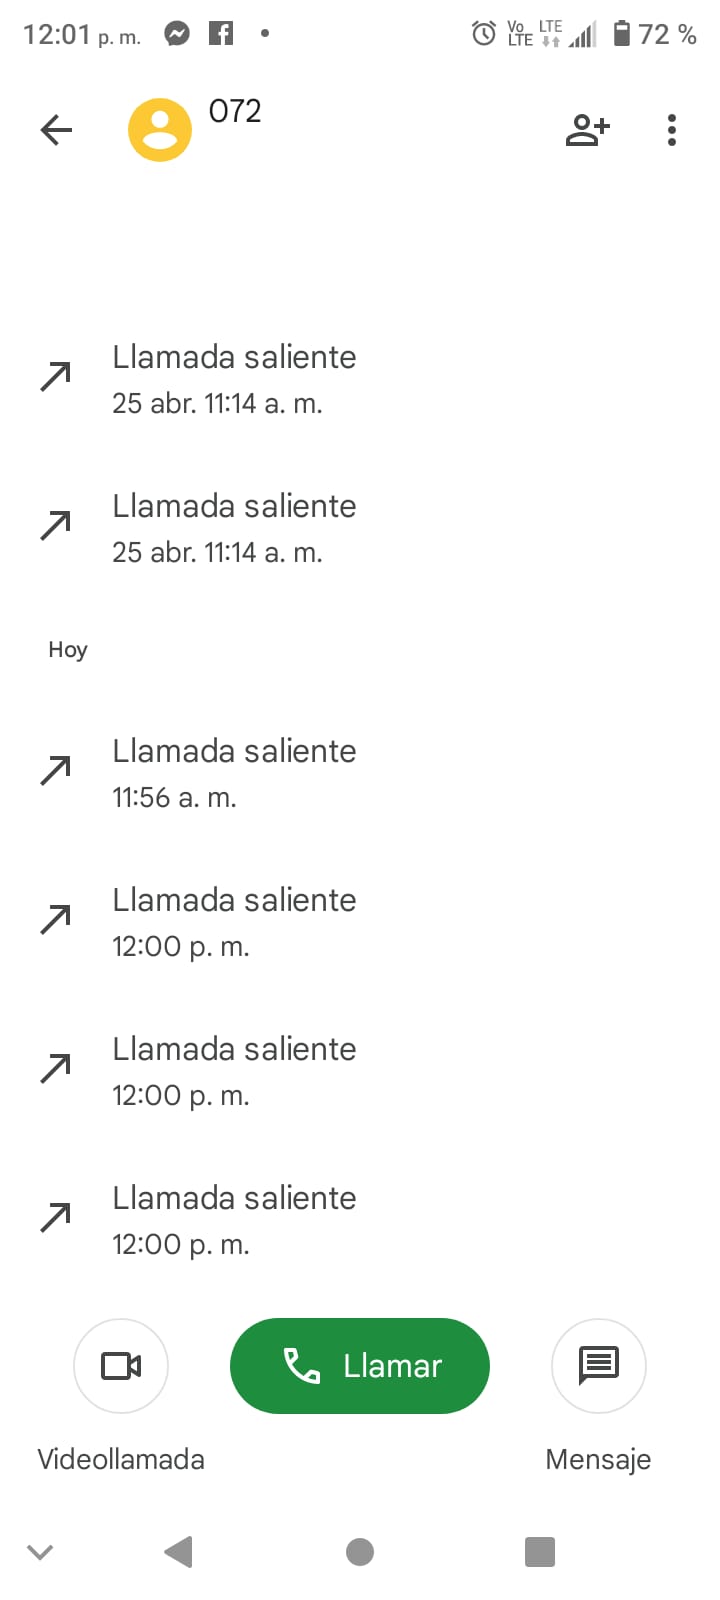Tap the add contact icon

tap(588, 130)
